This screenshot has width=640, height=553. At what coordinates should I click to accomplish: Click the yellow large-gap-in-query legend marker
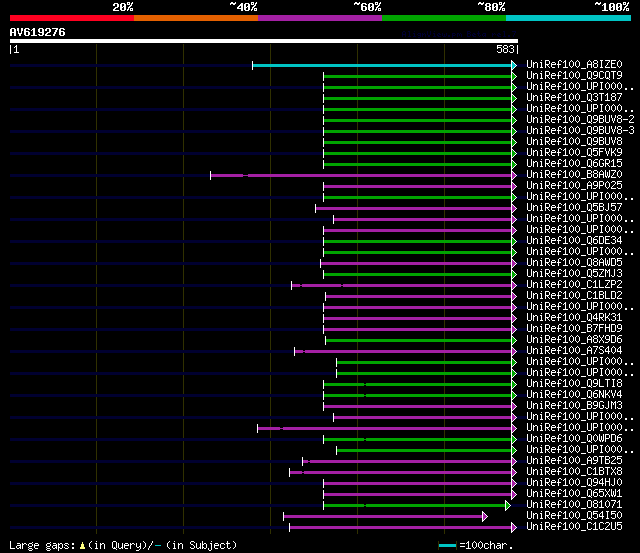click(x=82, y=546)
